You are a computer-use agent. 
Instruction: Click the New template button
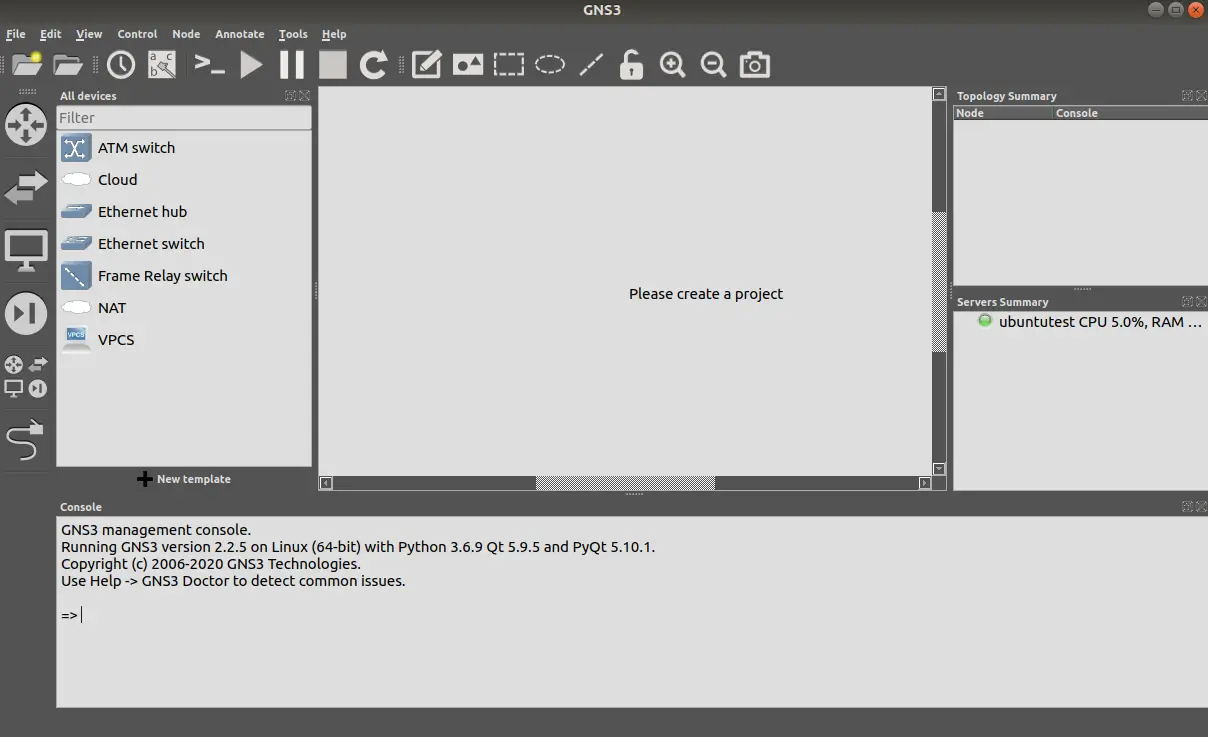coord(184,479)
